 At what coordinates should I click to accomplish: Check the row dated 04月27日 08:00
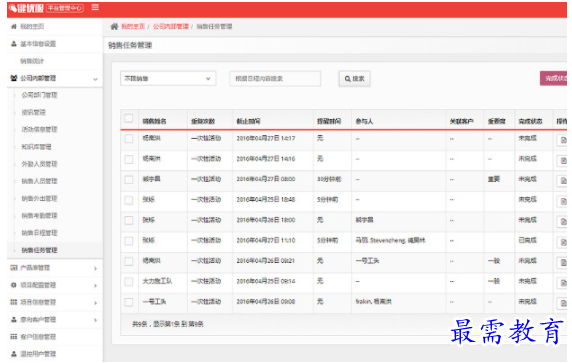(x=128, y=179)
